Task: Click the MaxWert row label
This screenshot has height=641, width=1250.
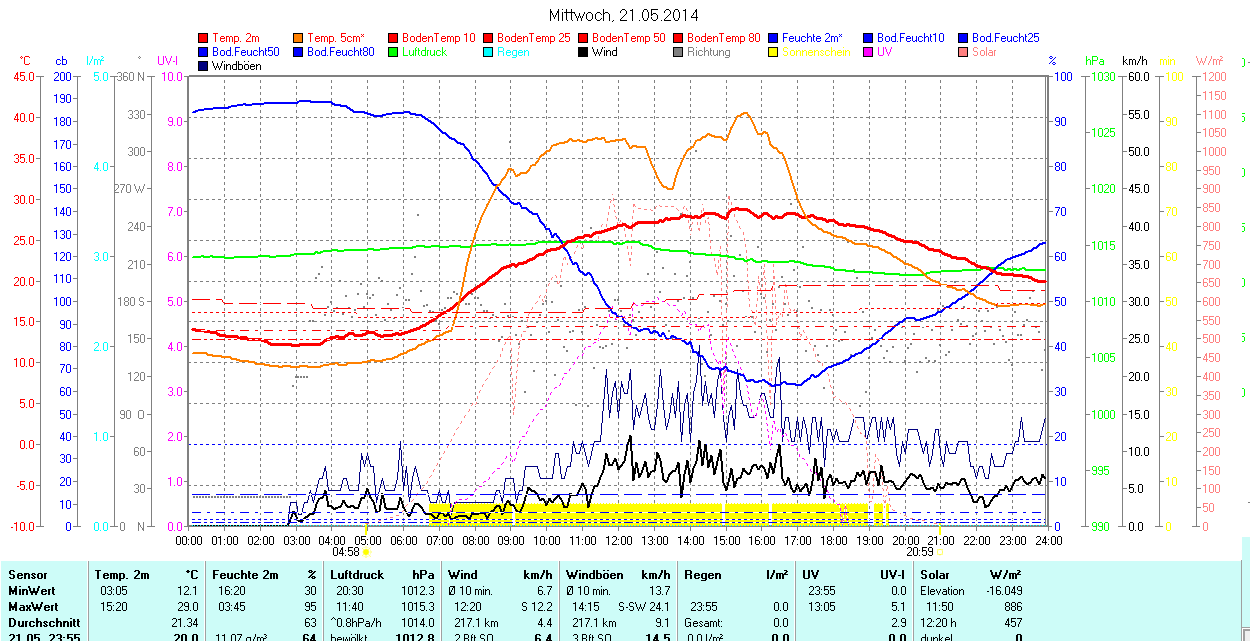Action: (33, 607)
